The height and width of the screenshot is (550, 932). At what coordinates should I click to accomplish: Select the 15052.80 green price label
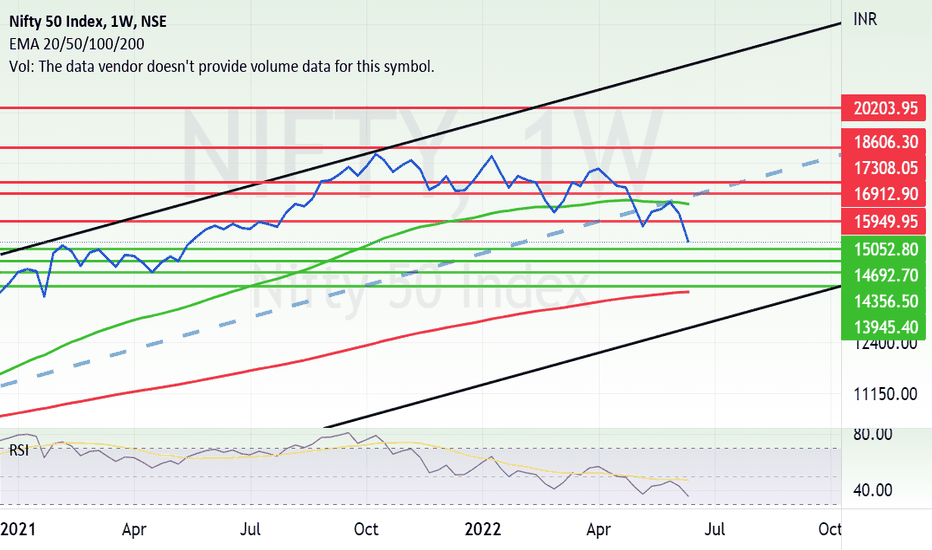coord(884,249)
